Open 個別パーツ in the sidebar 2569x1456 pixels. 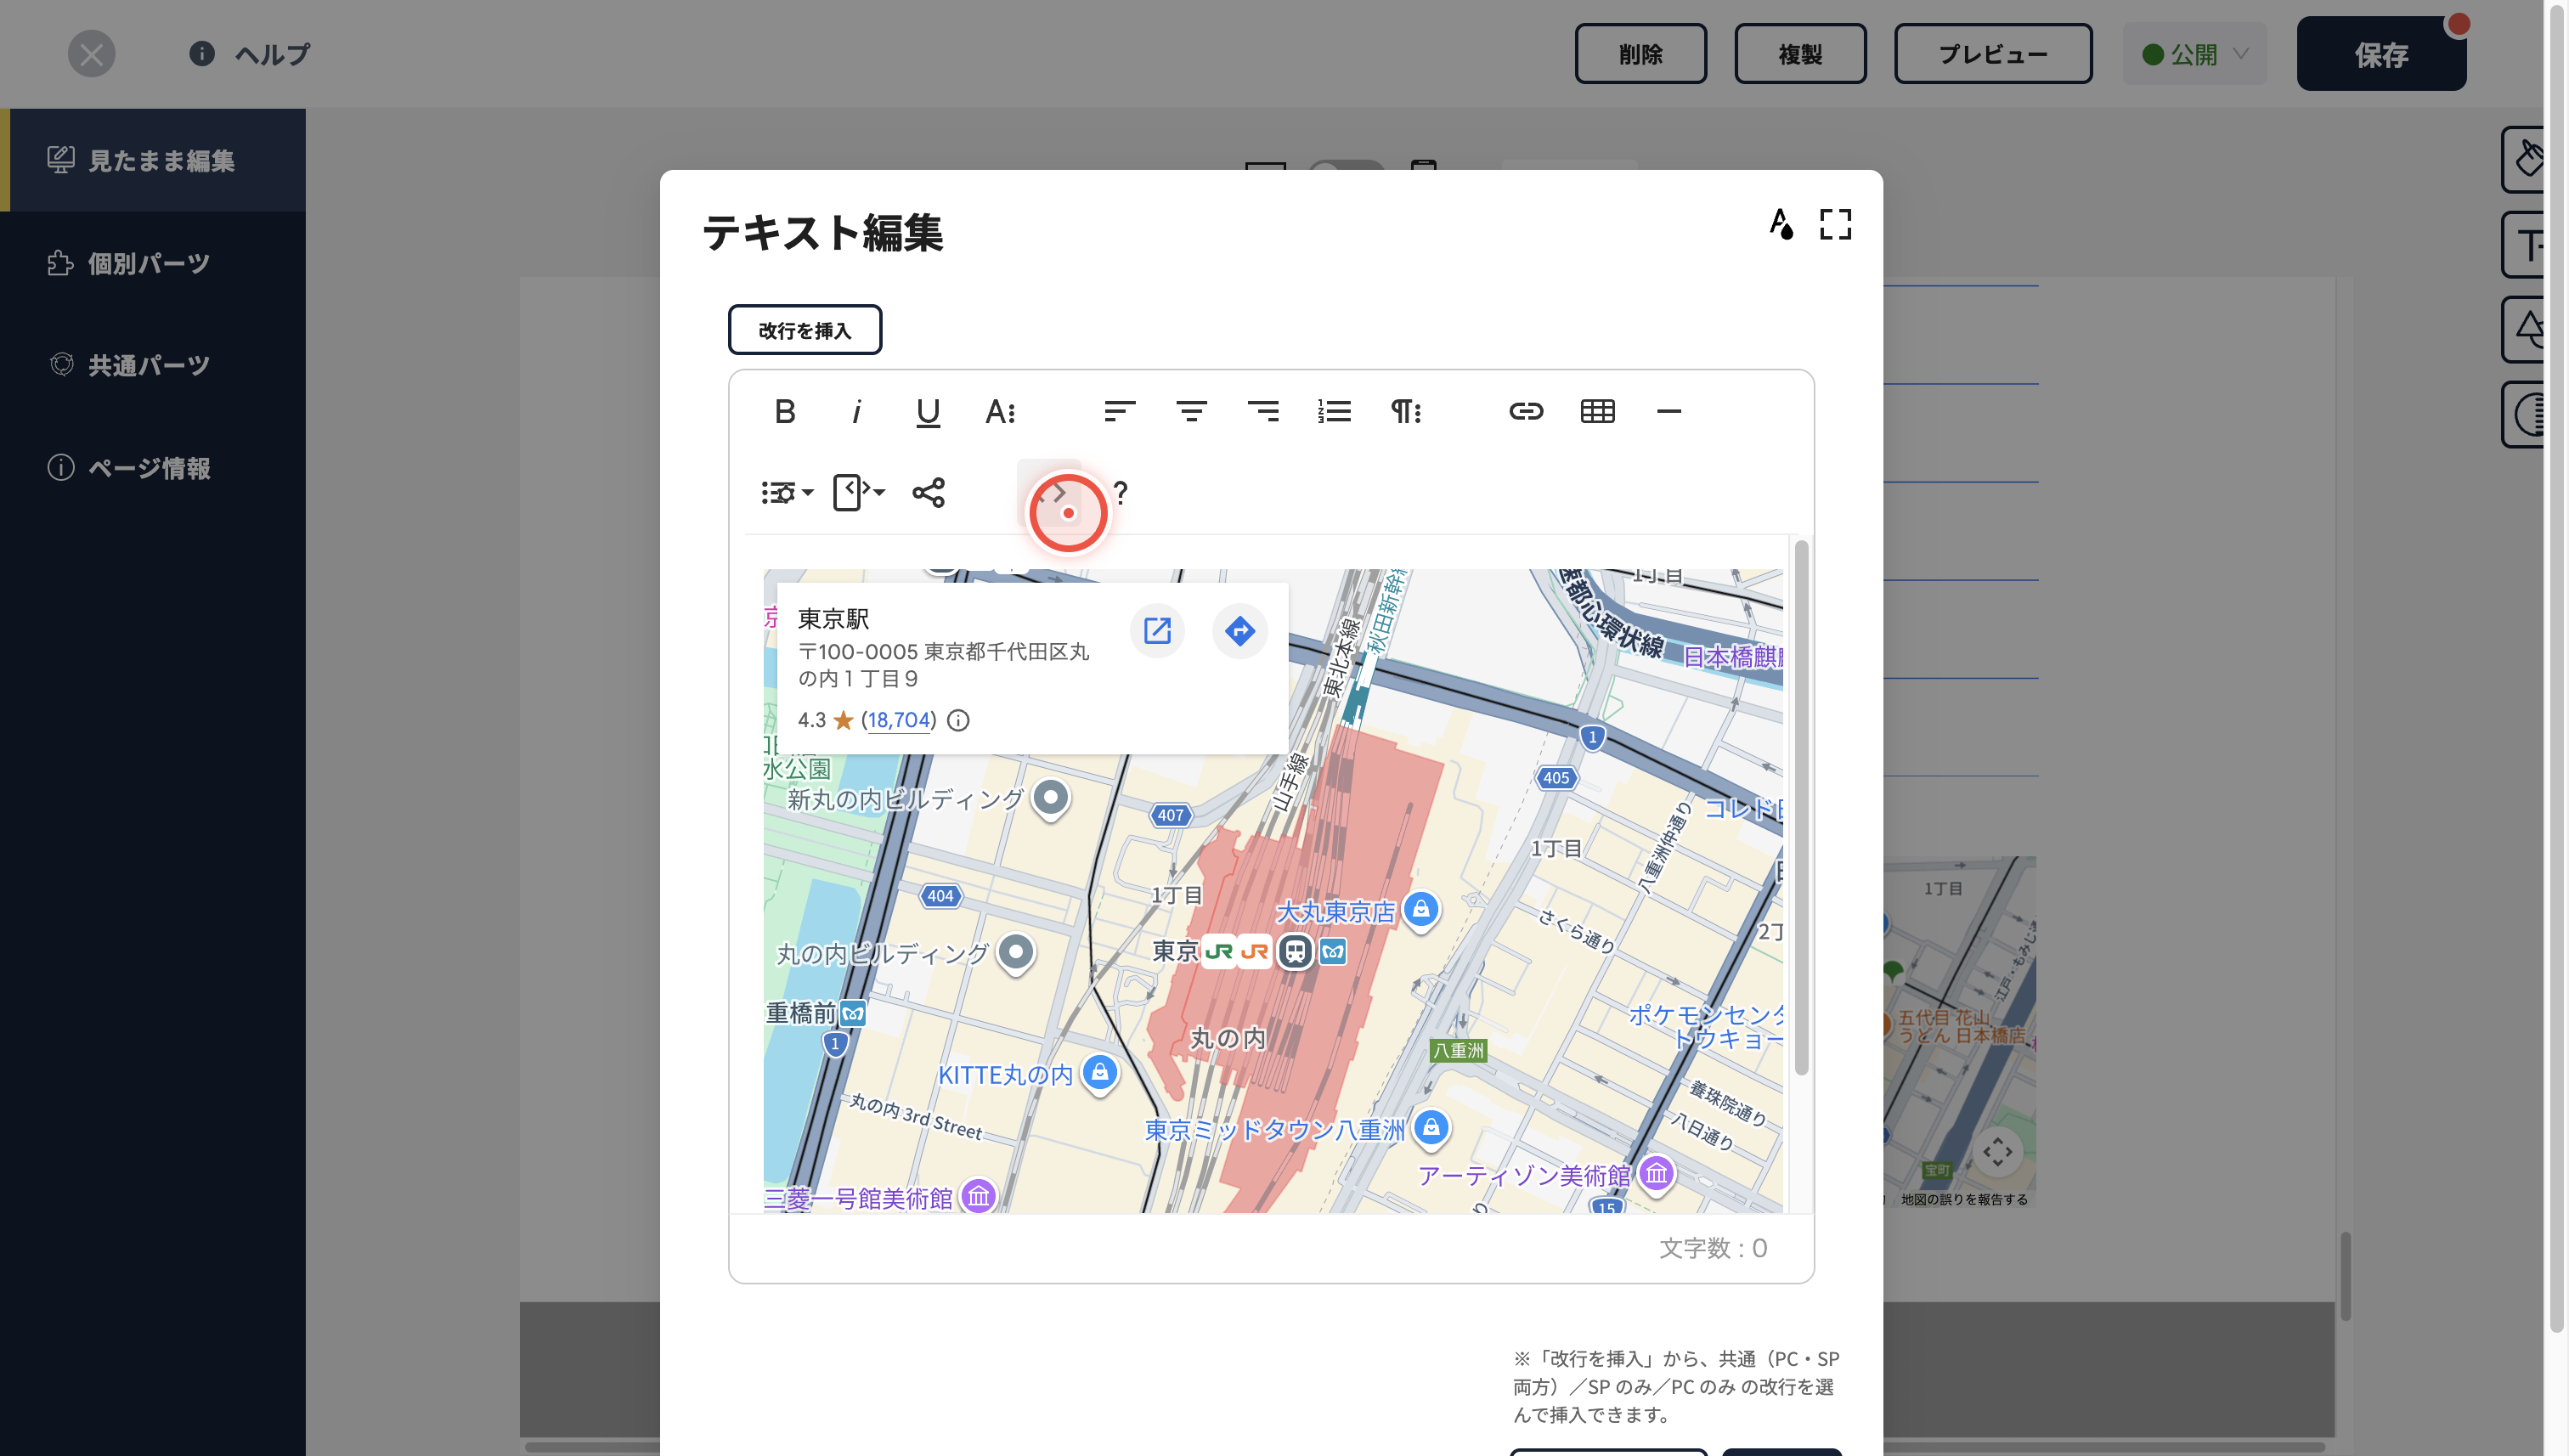[154, 263]
